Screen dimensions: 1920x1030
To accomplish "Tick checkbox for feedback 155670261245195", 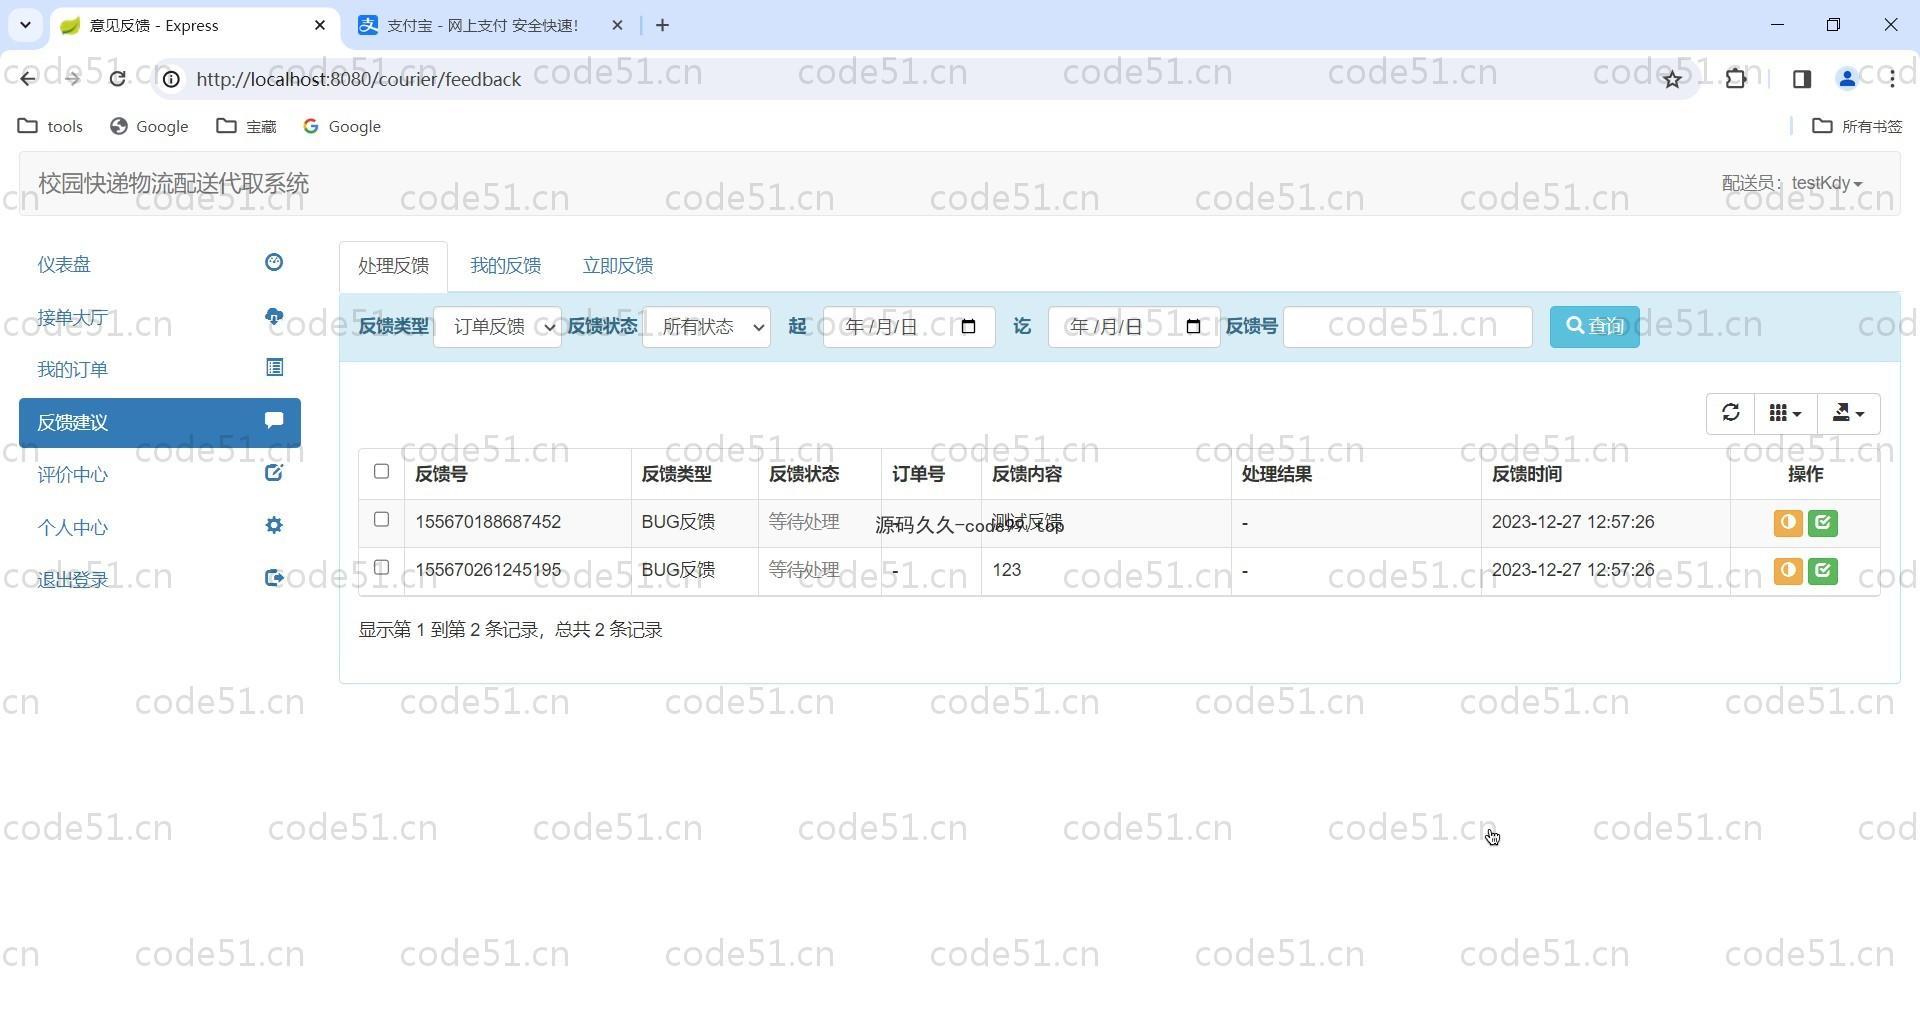I will click(x=381, y=568).
